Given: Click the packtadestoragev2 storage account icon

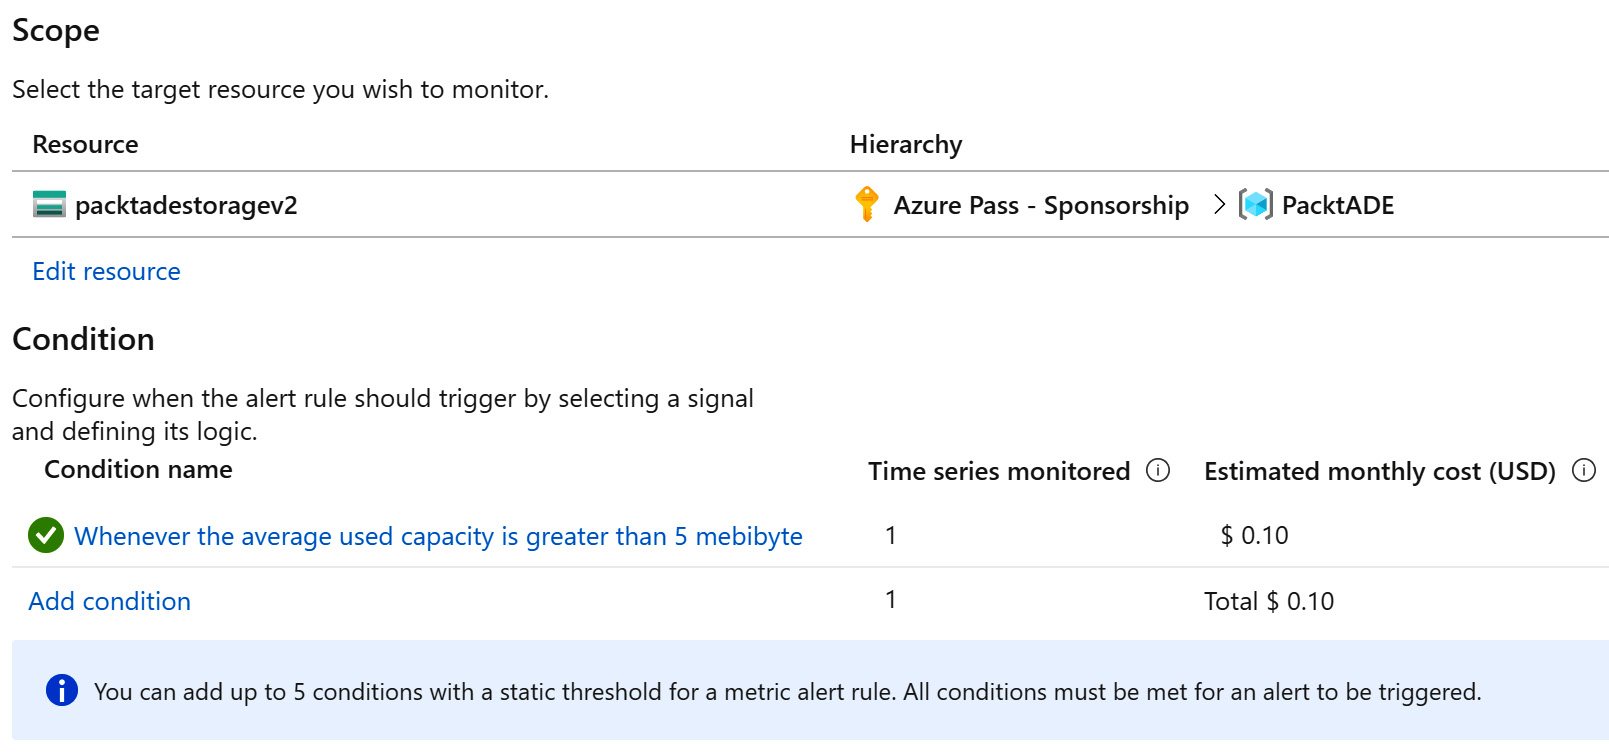Looking at the screenshot, I should [x=49, y=205].
